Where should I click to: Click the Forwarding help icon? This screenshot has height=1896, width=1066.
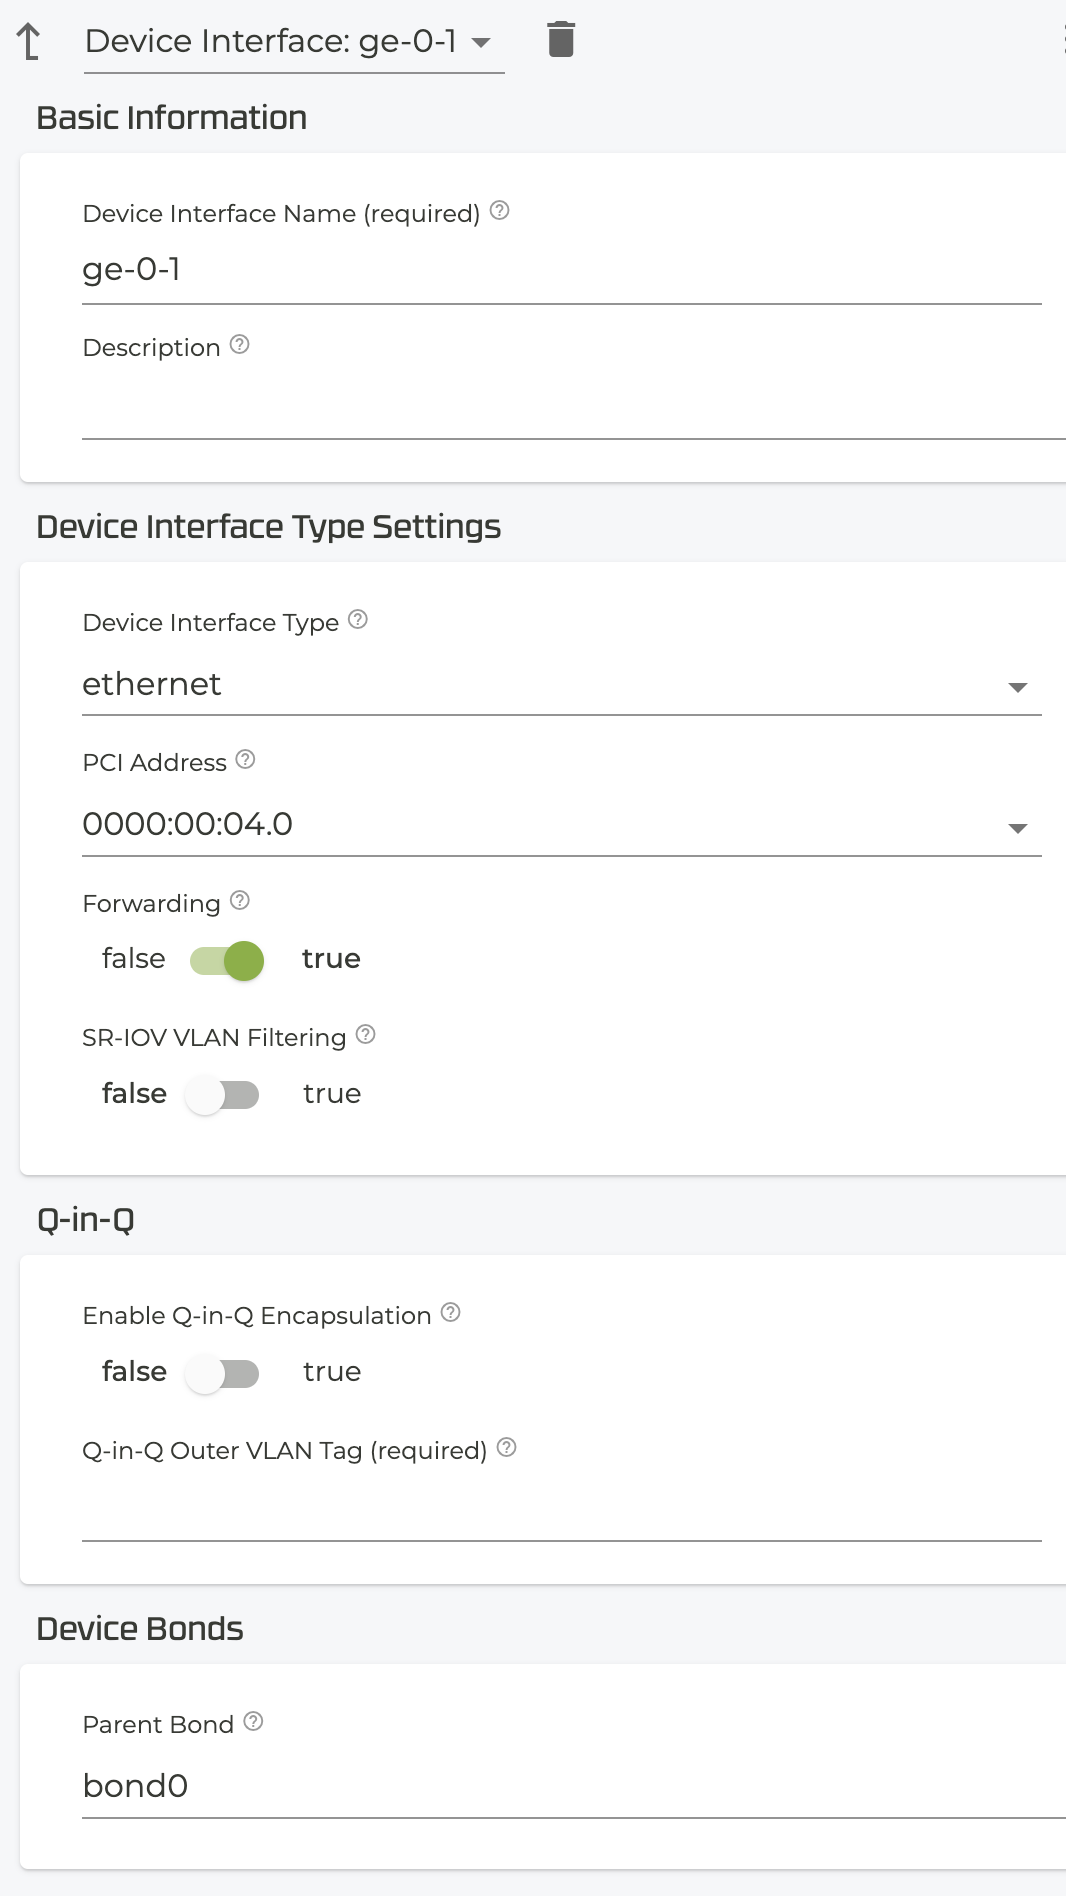pos(240,901)
